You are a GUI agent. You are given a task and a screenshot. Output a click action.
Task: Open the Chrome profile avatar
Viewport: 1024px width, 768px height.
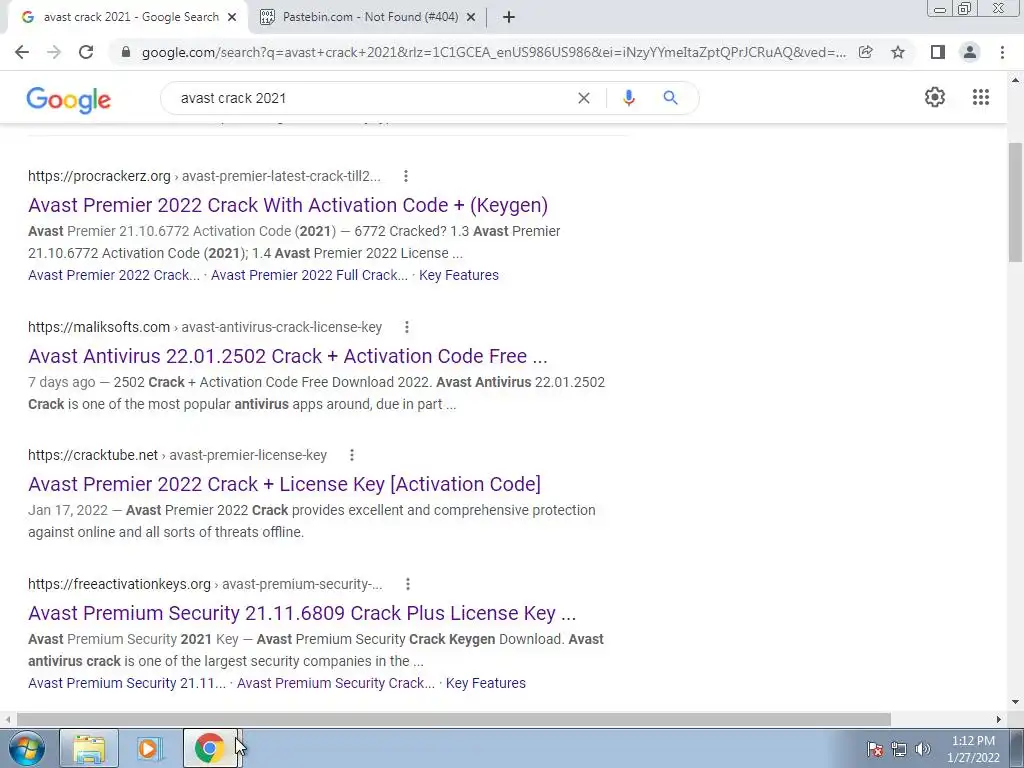(970, 52)
